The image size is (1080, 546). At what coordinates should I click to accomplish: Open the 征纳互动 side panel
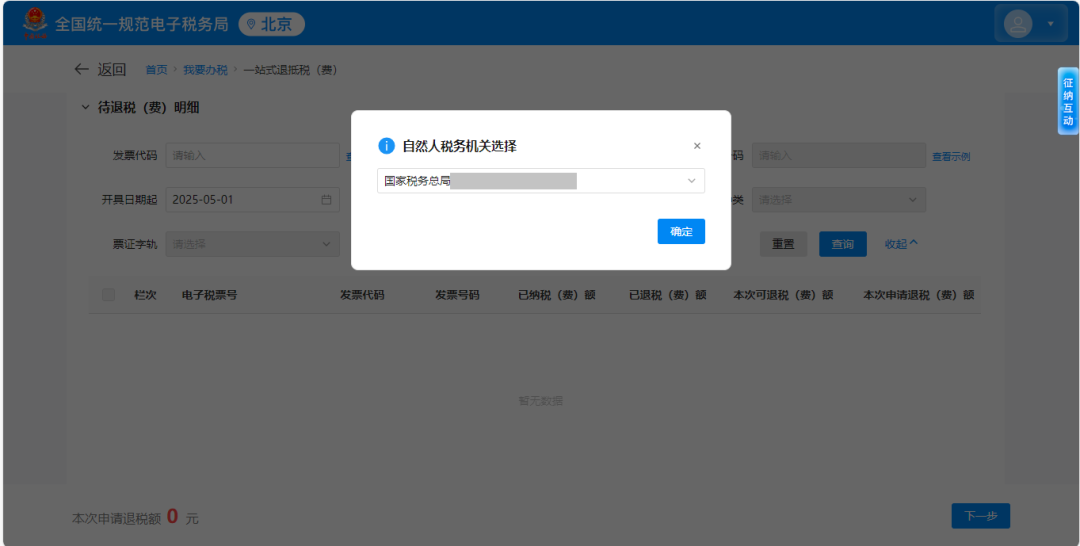click(1068, 101)
